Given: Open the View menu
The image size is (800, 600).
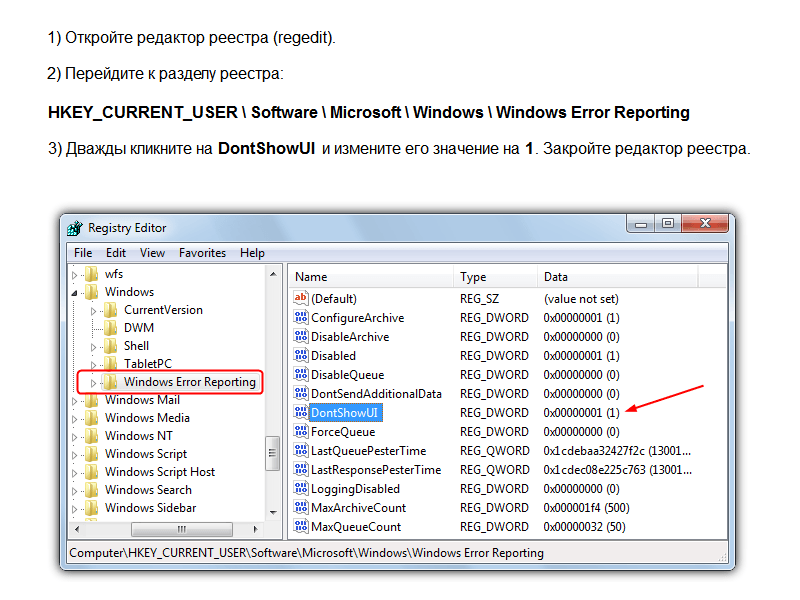Looking at the screenshot, I should [153, 253].
